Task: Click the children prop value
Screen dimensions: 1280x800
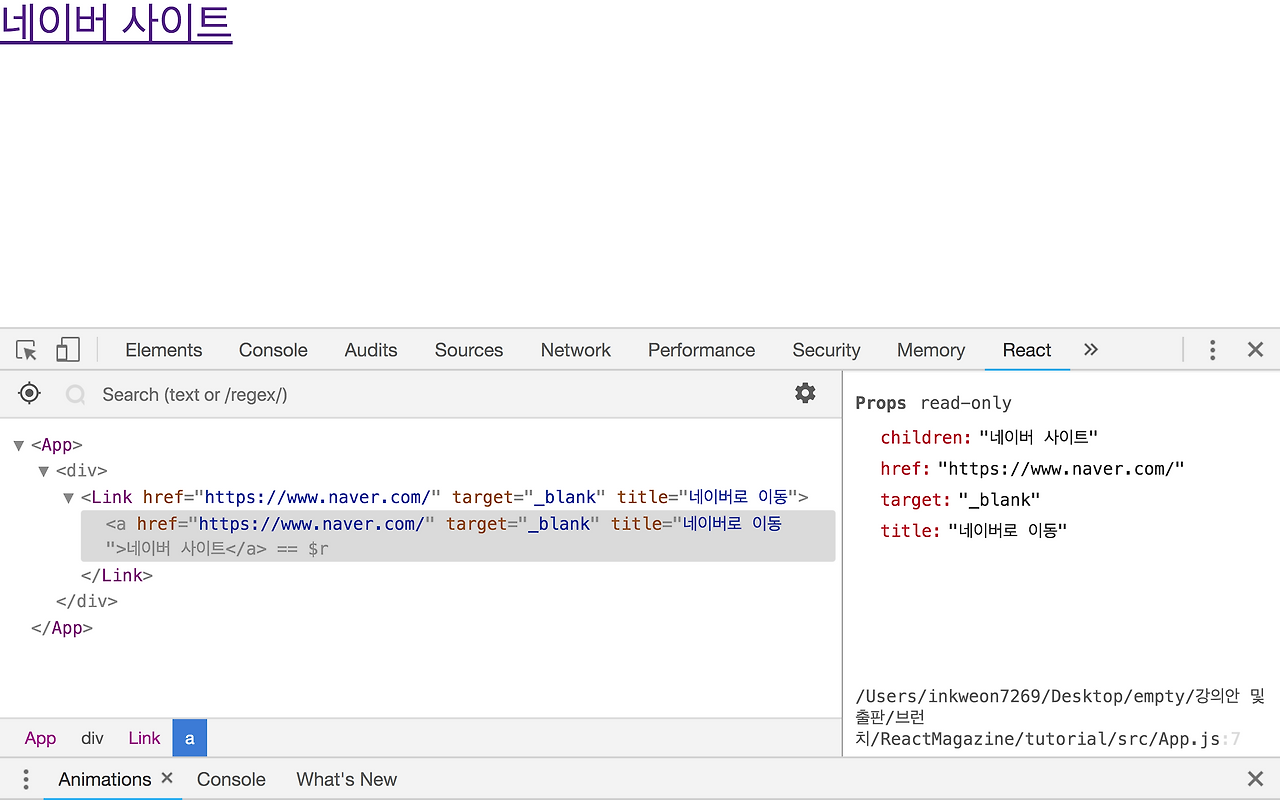Action: click(x=1038, y=437)
